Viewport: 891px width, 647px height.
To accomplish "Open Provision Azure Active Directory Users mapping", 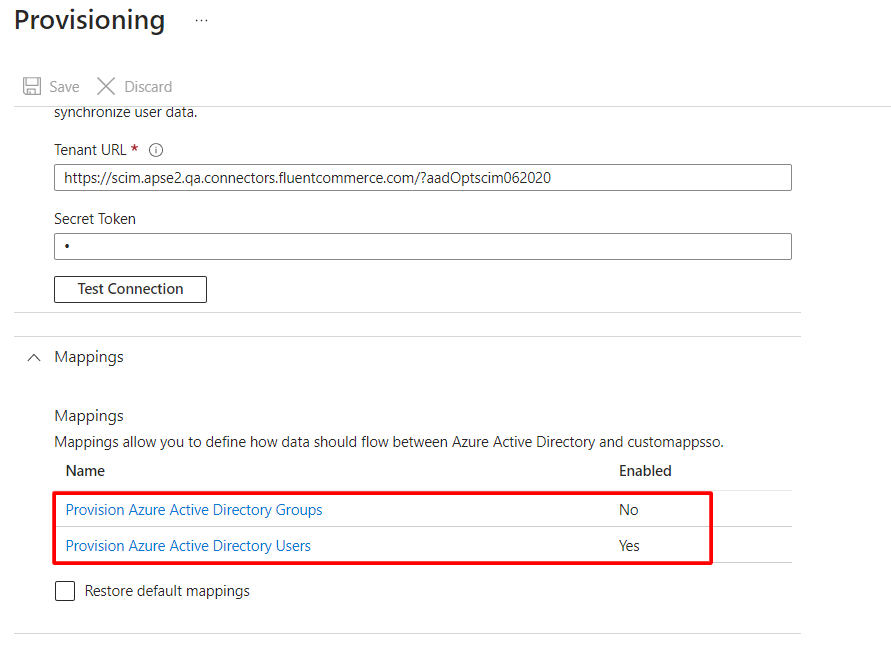I will (x=188, y=546).
